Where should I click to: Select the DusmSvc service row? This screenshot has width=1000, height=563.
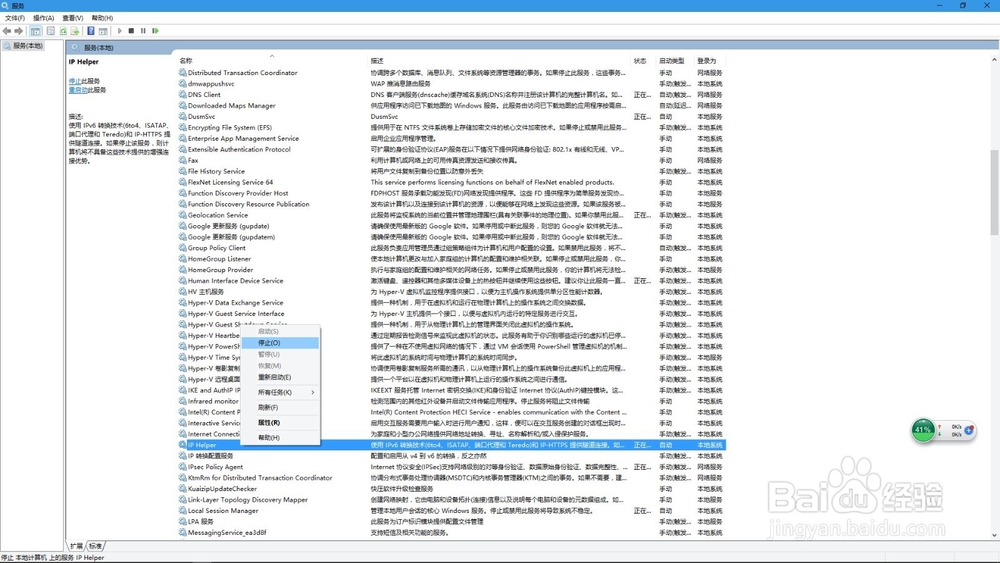pyautogui.click(x=452, y=117)
